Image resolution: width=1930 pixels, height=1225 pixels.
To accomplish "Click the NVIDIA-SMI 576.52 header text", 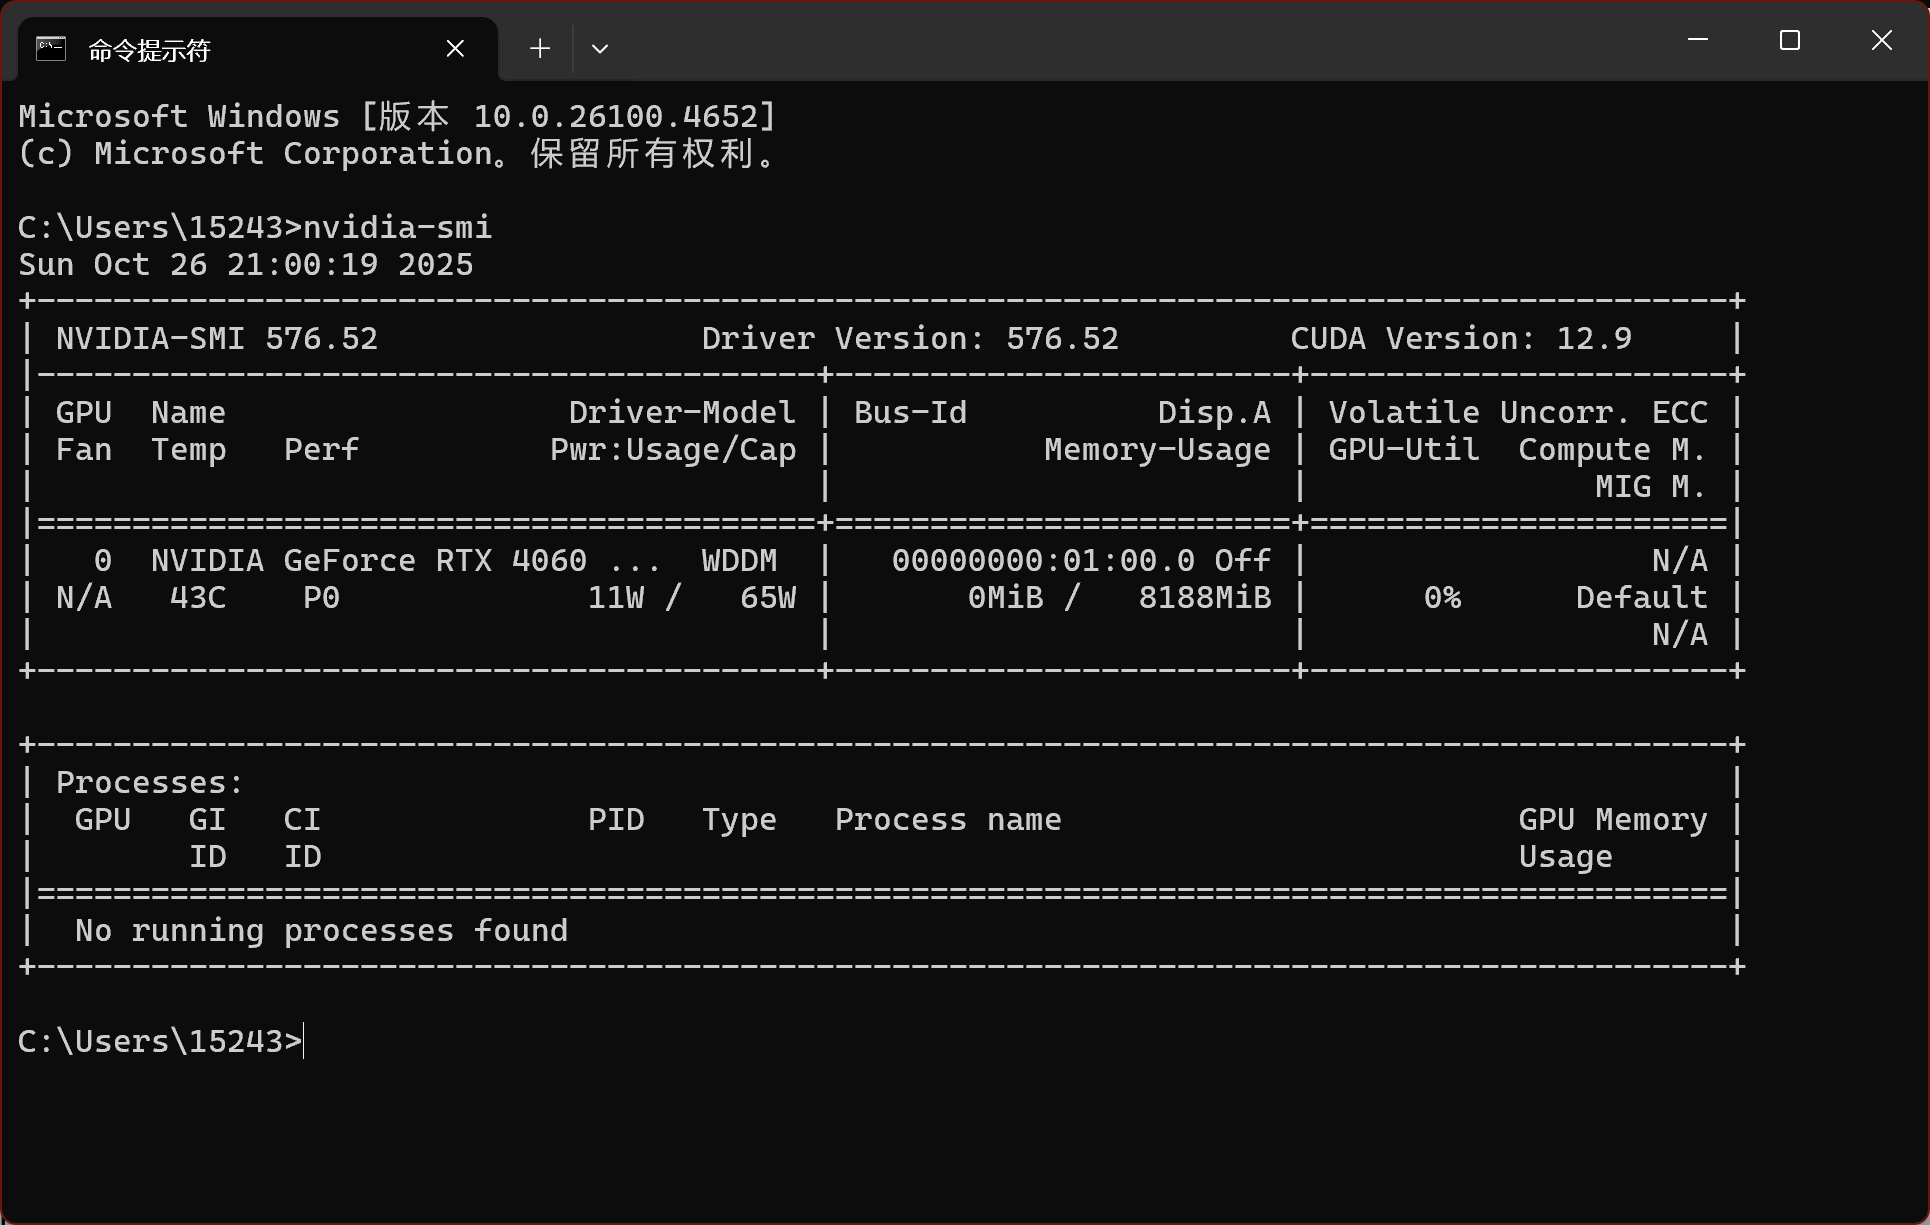I will pos(217,339).
